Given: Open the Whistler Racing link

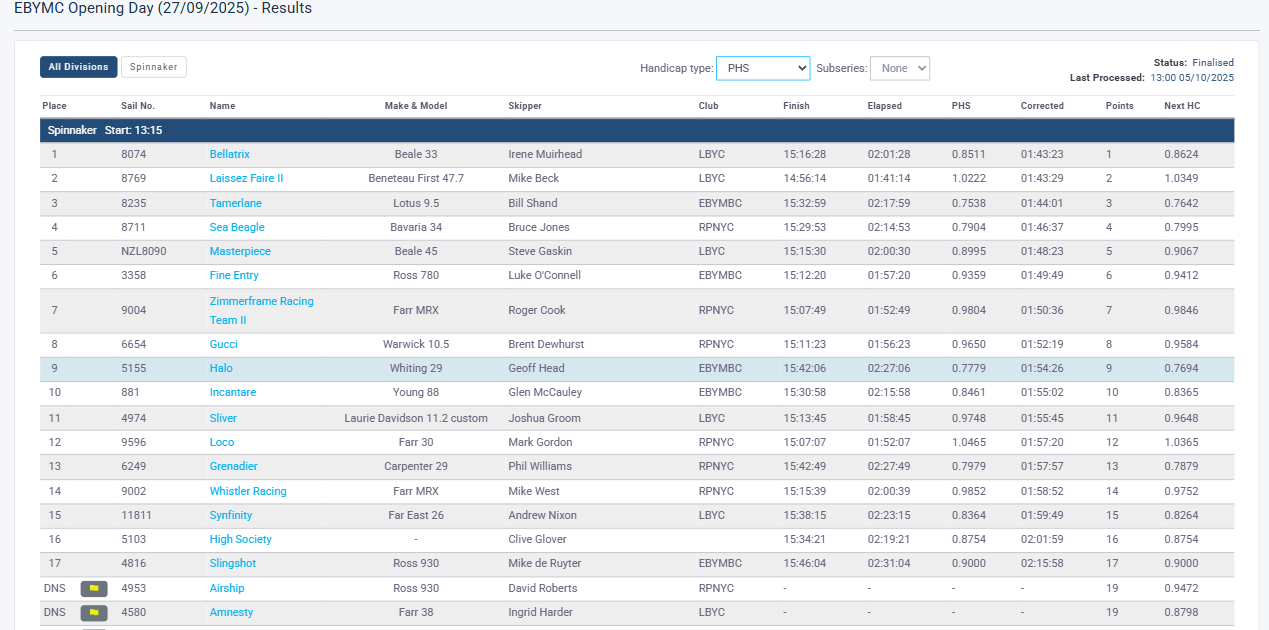Looking at the screenshot, I should click(248, 491).
